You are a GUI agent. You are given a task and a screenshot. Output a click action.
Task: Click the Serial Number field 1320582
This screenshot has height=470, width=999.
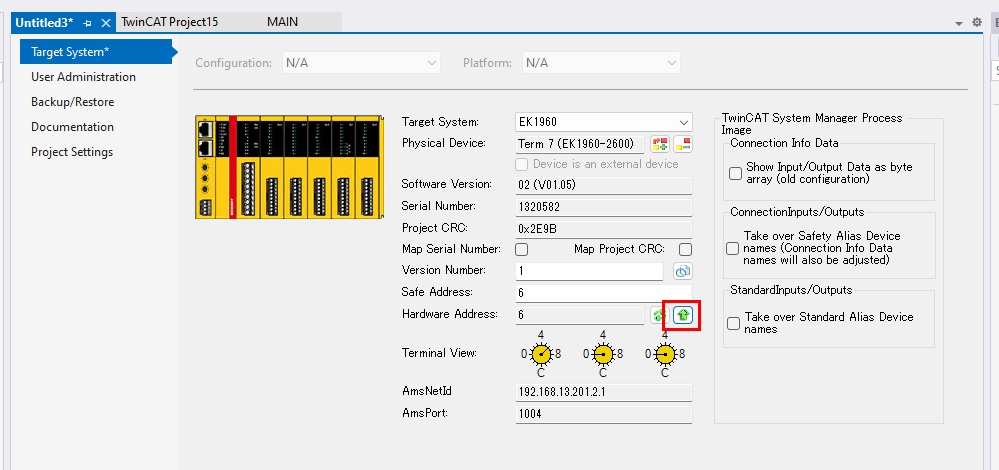[x=603, y=208]
